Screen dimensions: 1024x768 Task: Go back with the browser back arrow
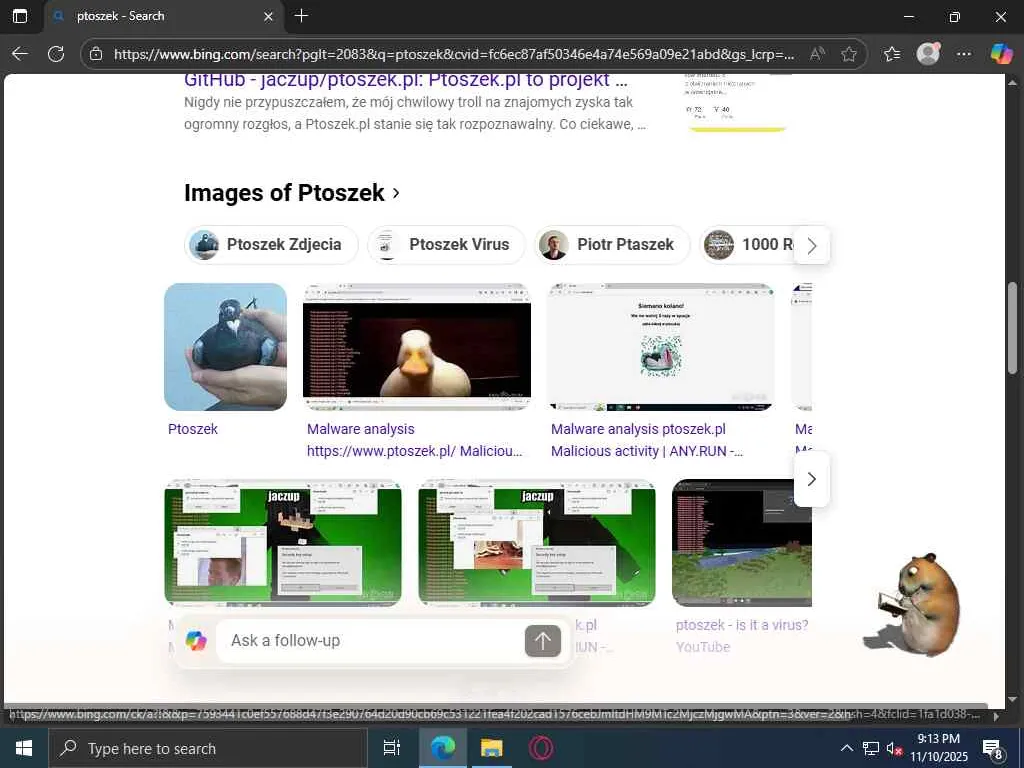click(20, 54)
